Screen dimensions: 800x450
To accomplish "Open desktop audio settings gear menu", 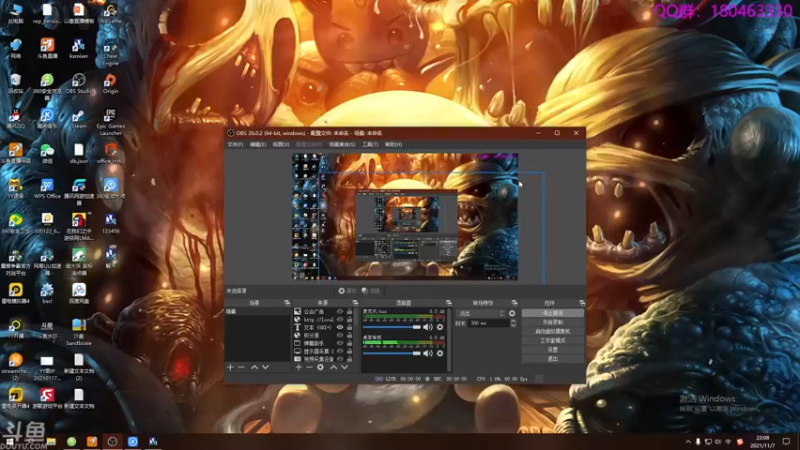I will 440,353.
